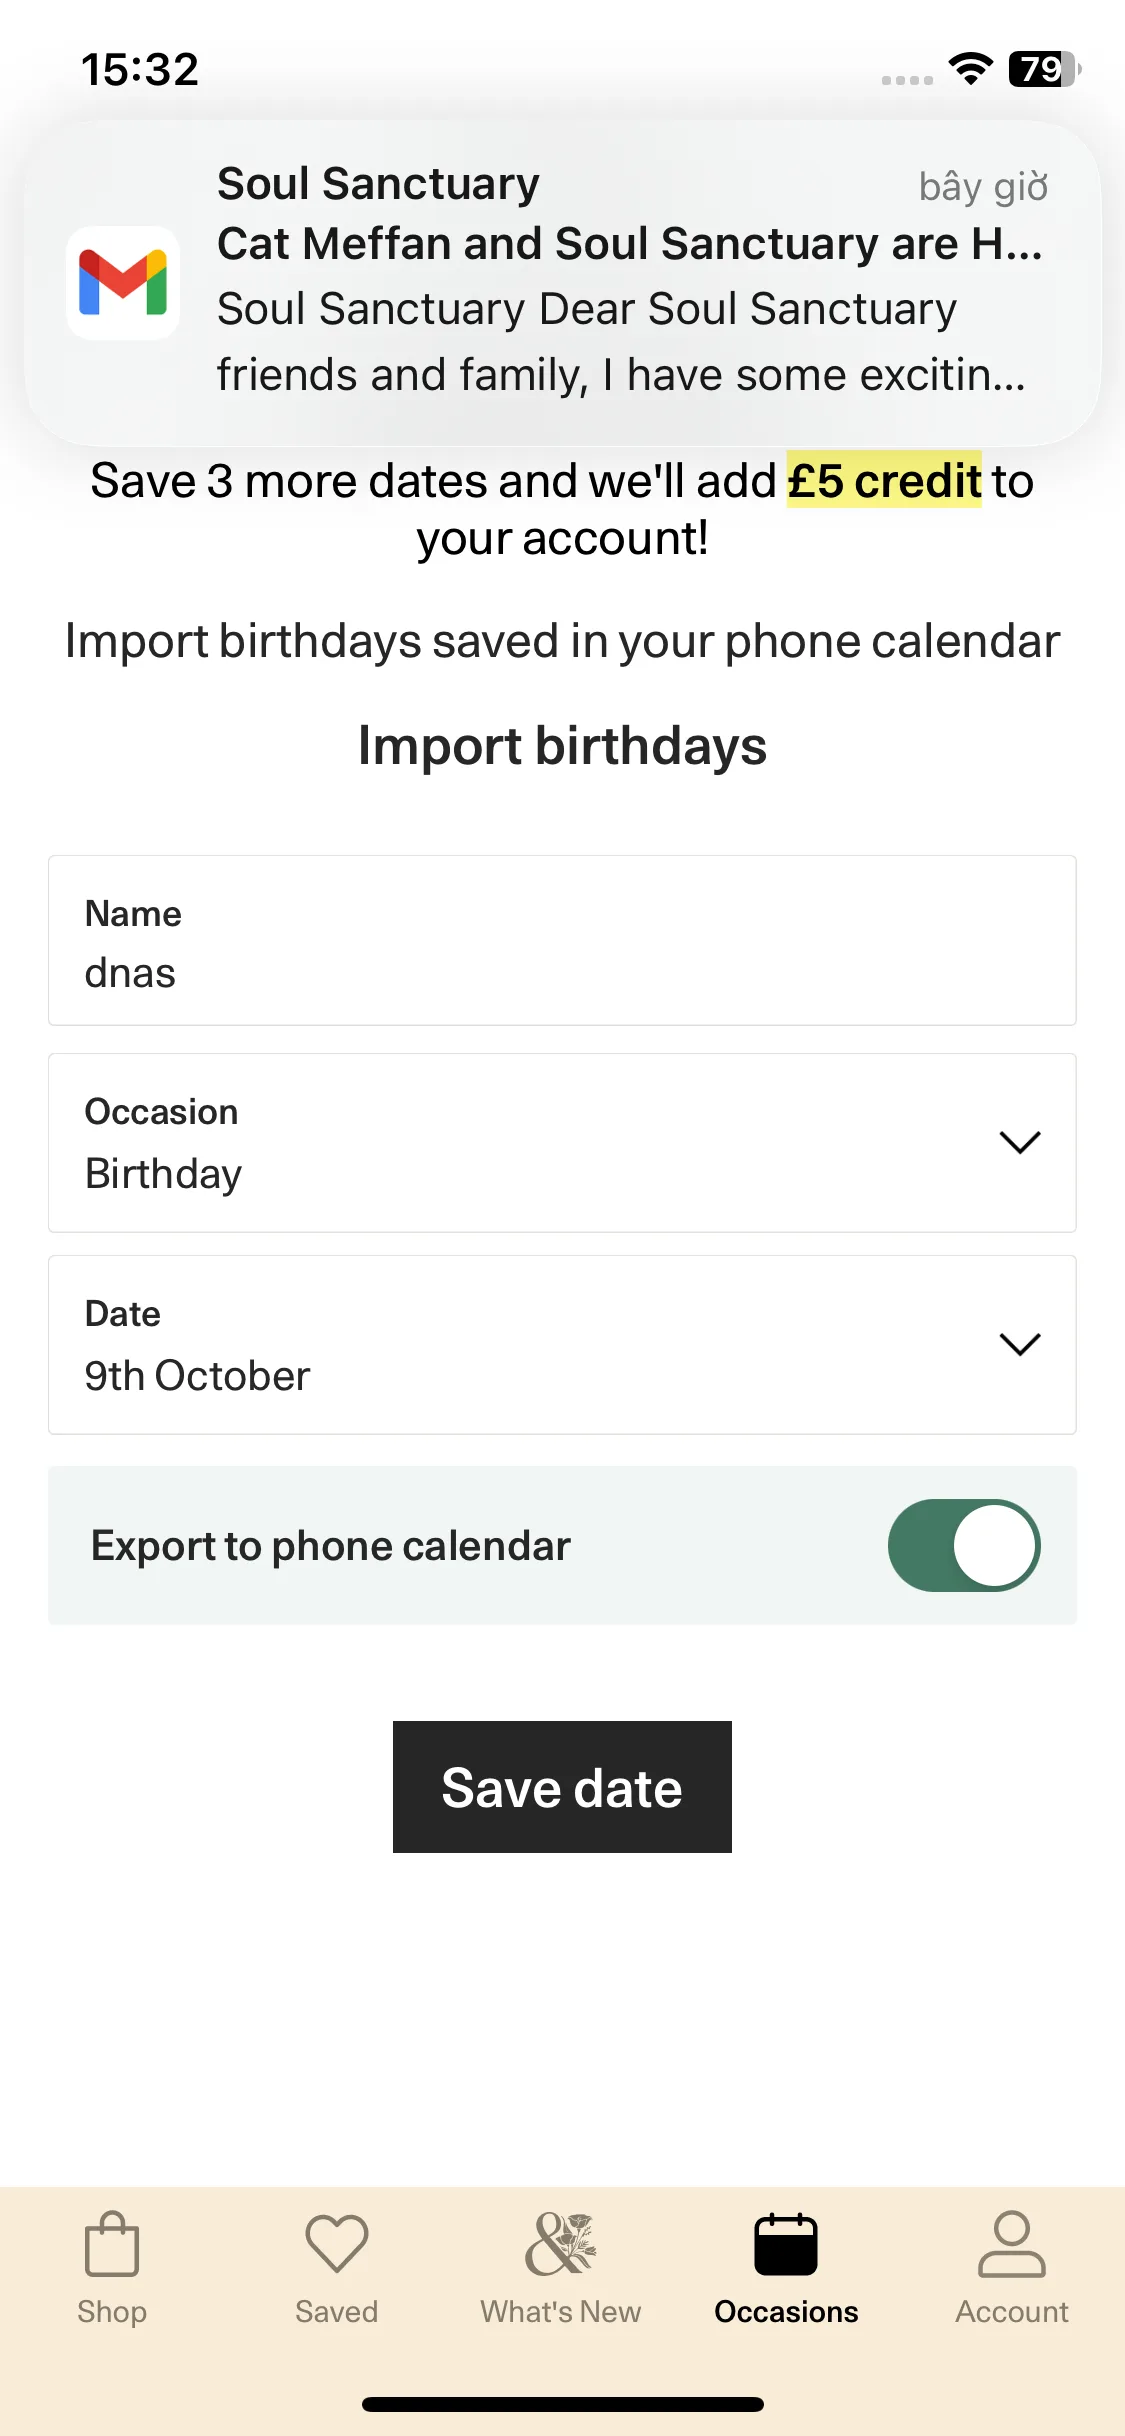Open the Account person icon

1012,2243
